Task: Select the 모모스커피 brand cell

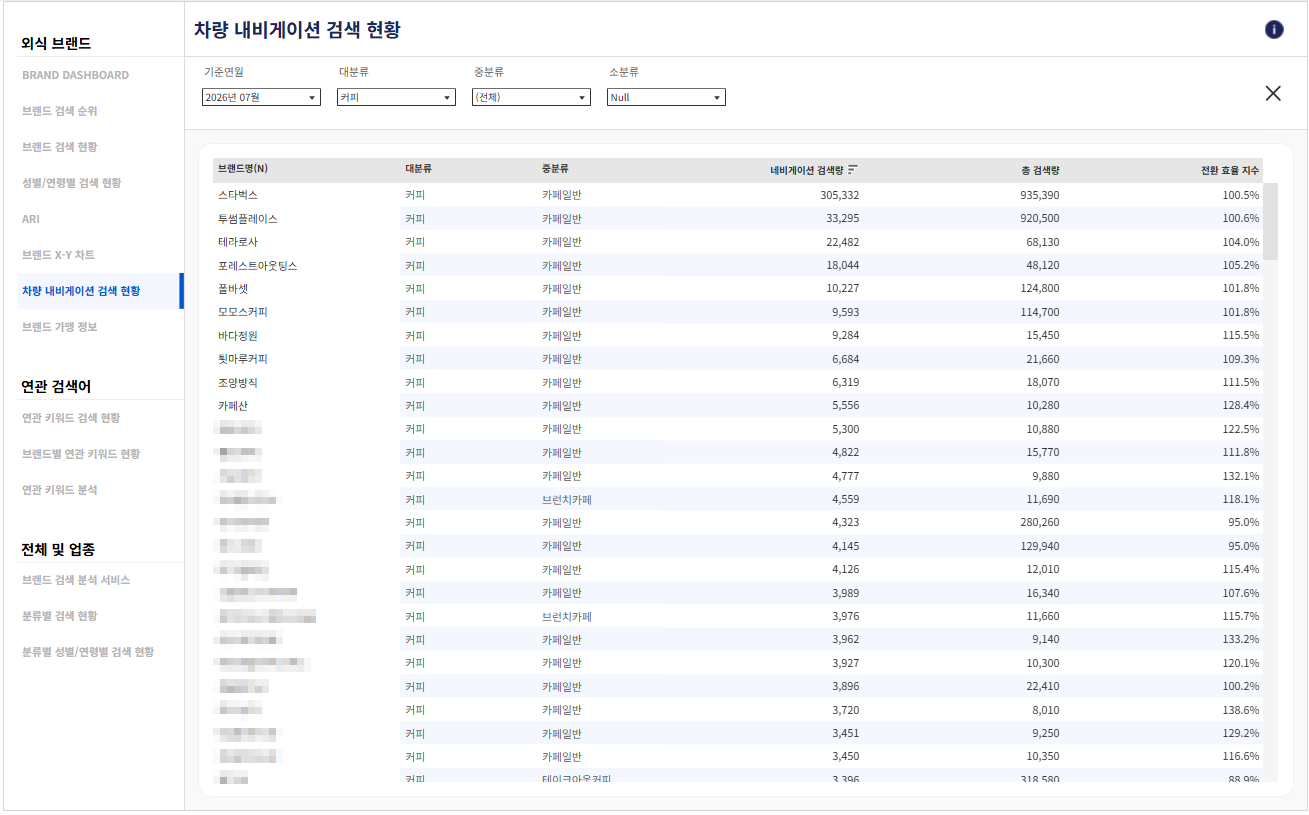Action: (x=242, y=312)
